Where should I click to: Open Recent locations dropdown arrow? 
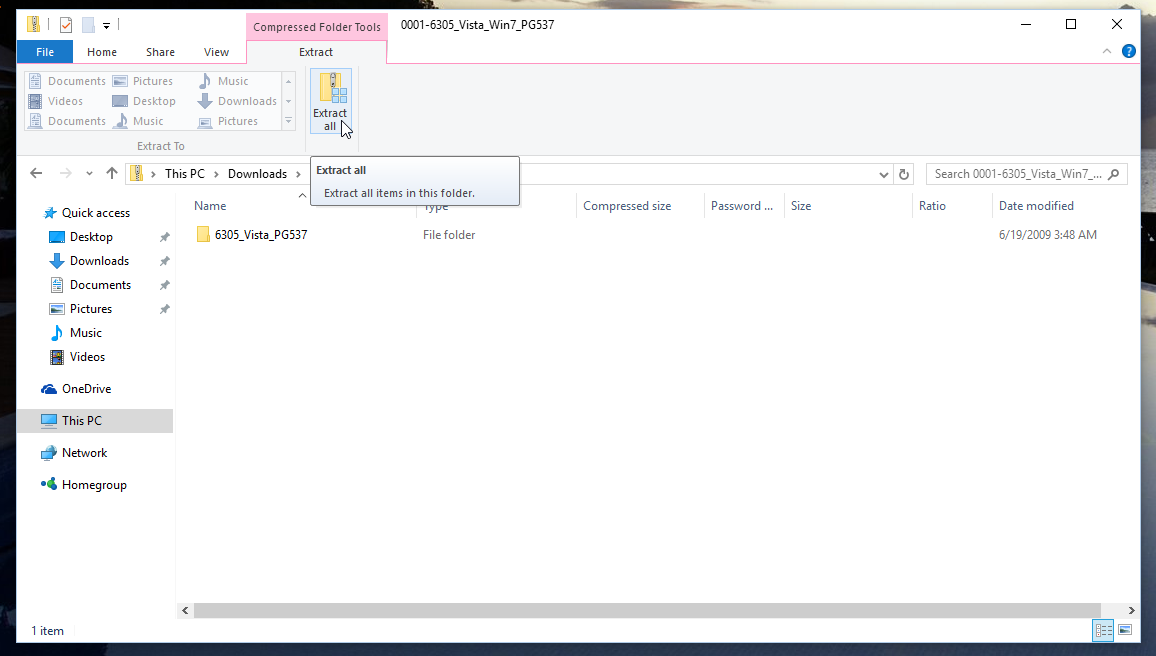coord(88,174)
